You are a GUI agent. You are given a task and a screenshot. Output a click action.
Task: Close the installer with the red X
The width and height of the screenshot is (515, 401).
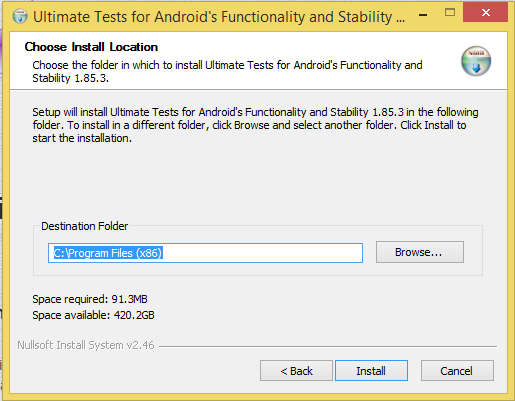[x=485, y=13]
